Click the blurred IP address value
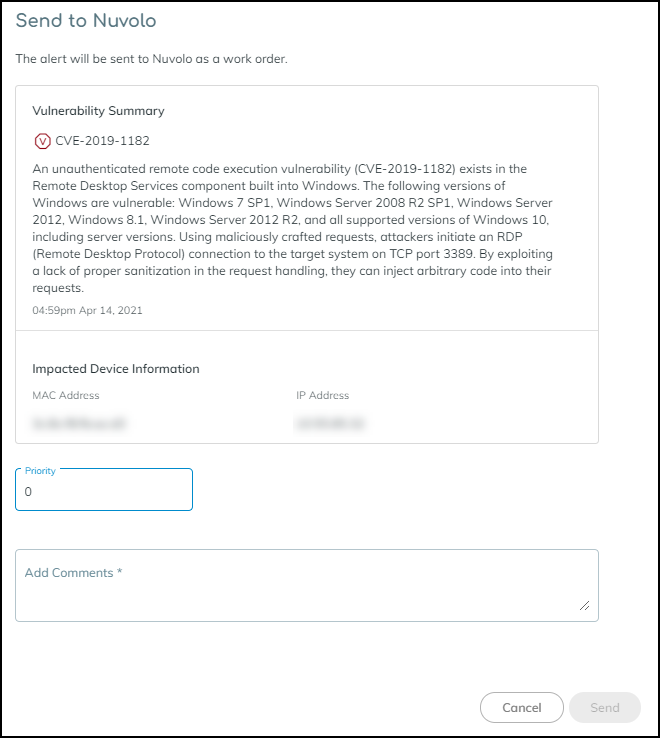The height and width of the screenshot is (738, 660). tap(328, 424)
